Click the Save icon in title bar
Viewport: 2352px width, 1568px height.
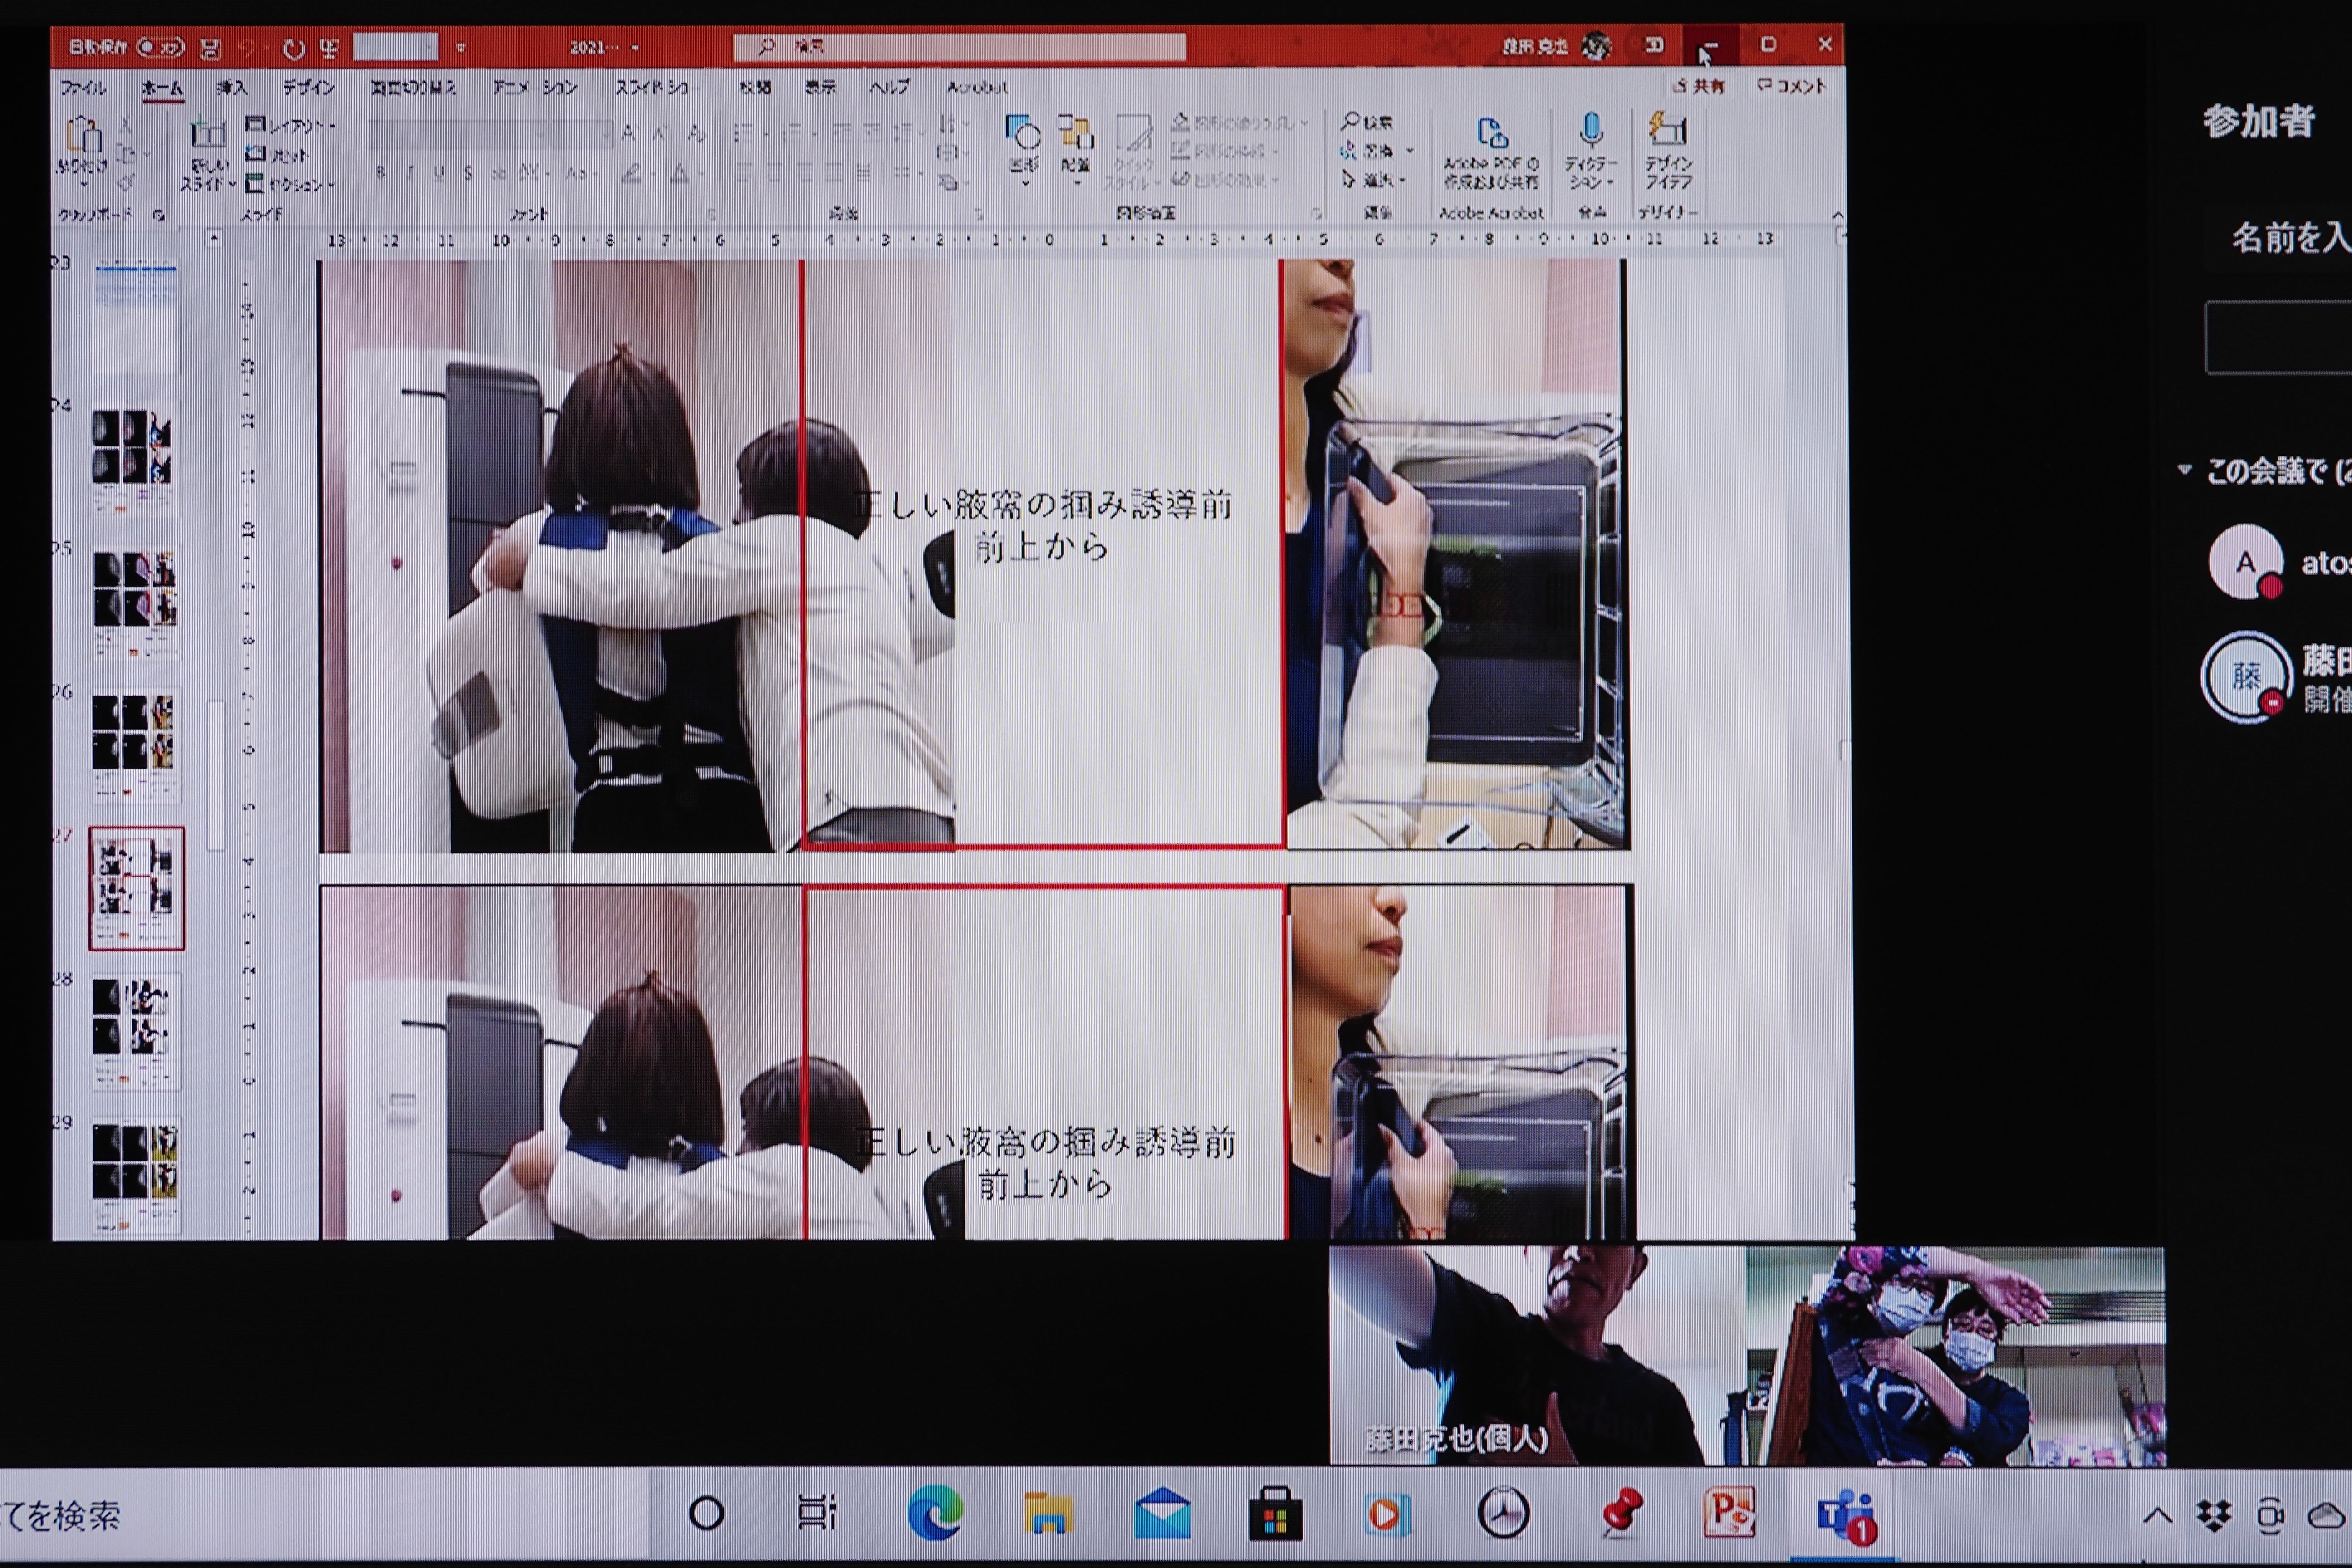[x=210, y=48]
